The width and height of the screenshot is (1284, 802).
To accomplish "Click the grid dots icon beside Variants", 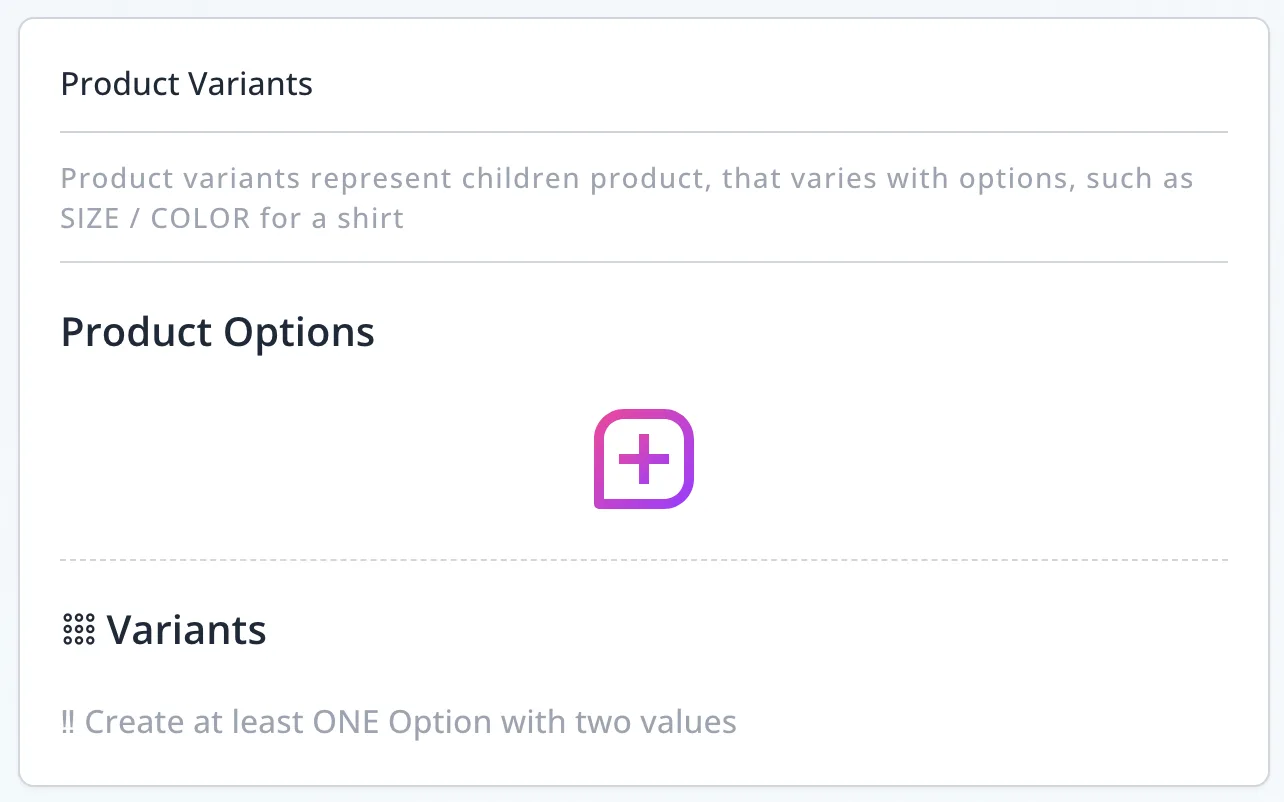I will coord(78,630).
